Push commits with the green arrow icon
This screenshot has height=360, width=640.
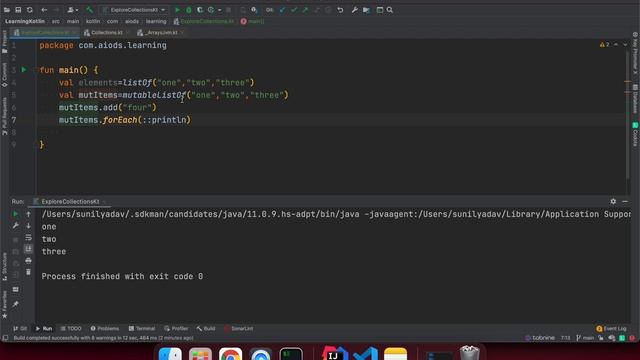pyautogui.click(x=305, y=10)
